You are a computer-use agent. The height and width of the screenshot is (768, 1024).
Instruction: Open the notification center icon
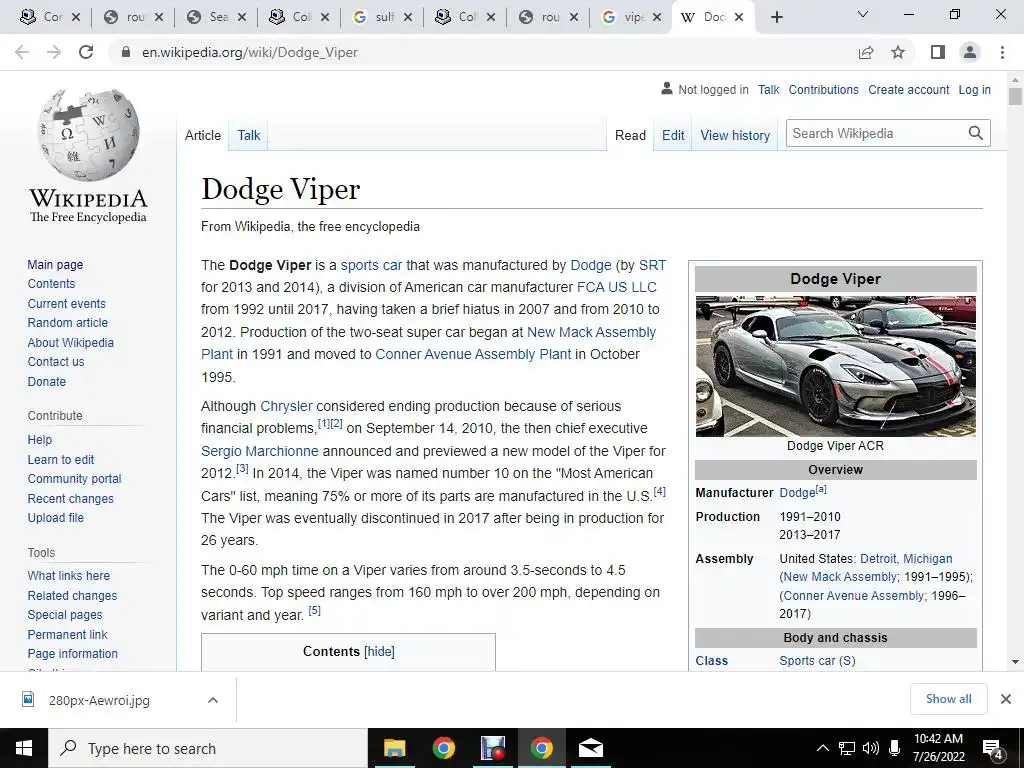pos(993,748)
